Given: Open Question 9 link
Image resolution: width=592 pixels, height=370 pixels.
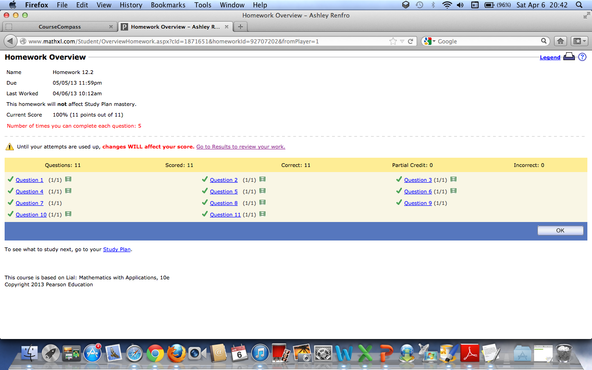Looking at the screenshot, I should tap(418, 203).
